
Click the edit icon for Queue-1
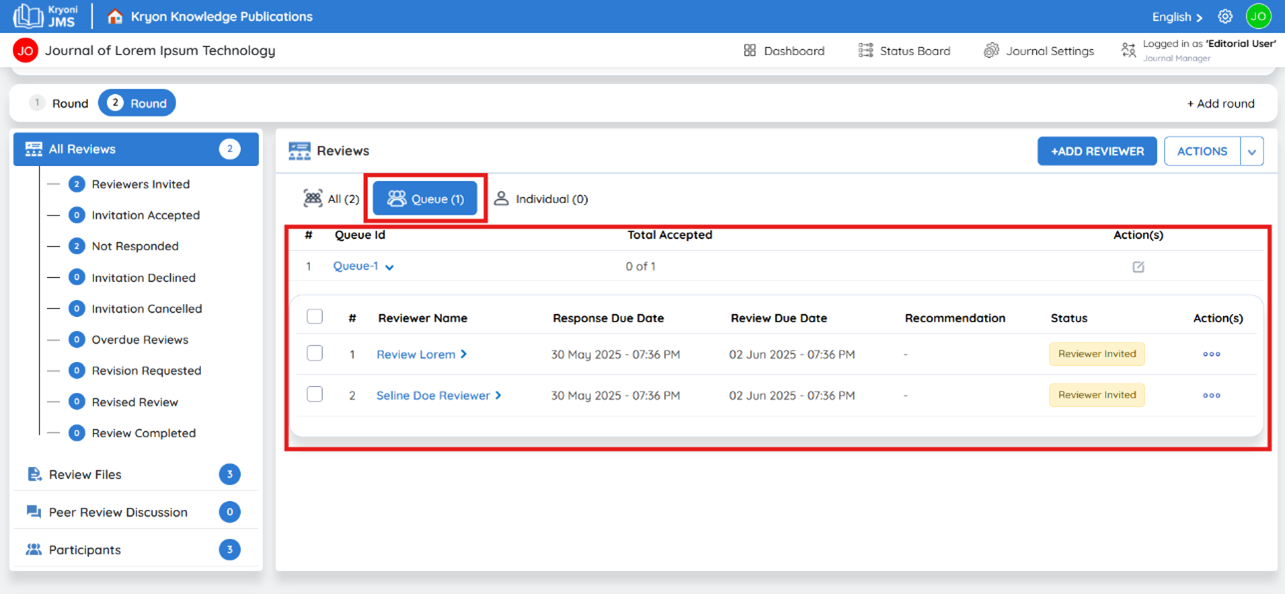tap(1138, 267)
